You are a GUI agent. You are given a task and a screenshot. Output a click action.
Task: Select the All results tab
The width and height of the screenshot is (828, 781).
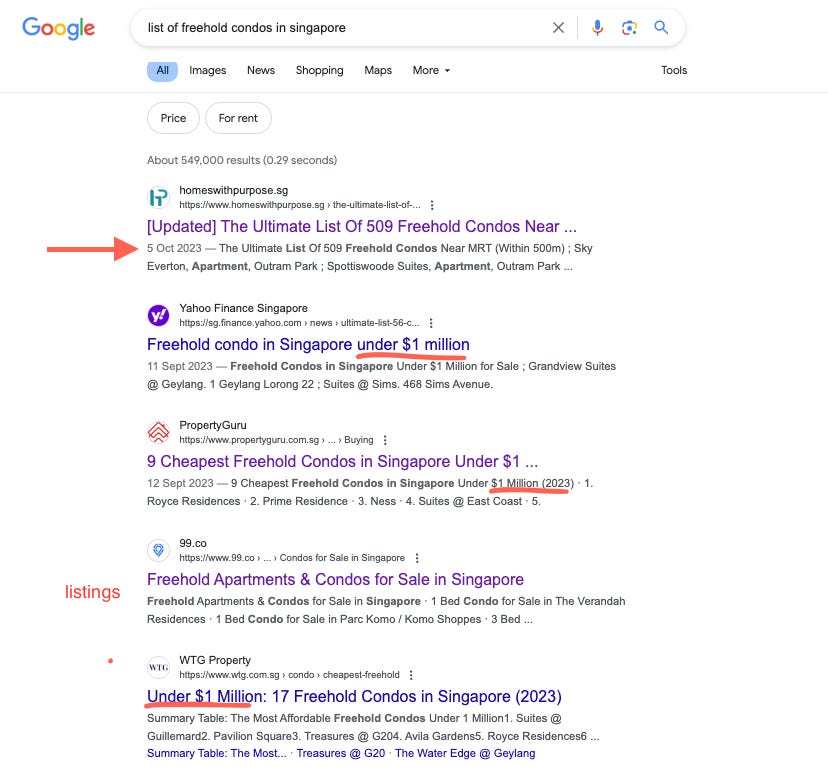coord(162,70)
